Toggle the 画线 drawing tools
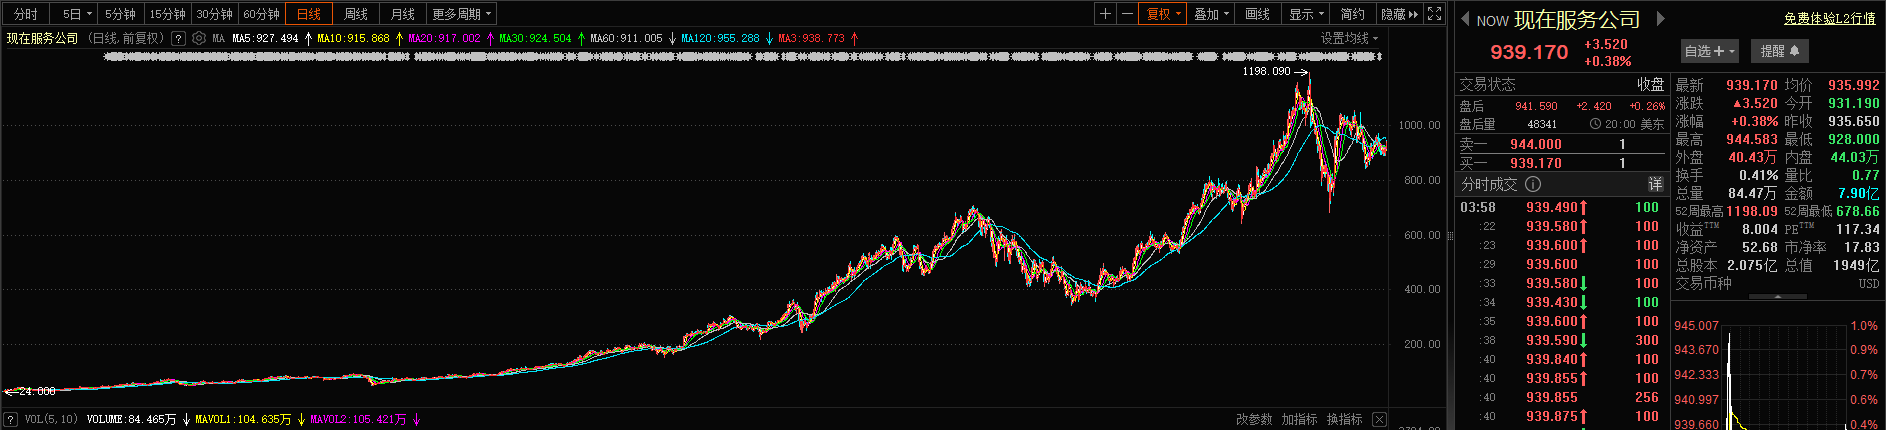The height and width of the screenshot is (430, 1886). (x=1257, y=14)
